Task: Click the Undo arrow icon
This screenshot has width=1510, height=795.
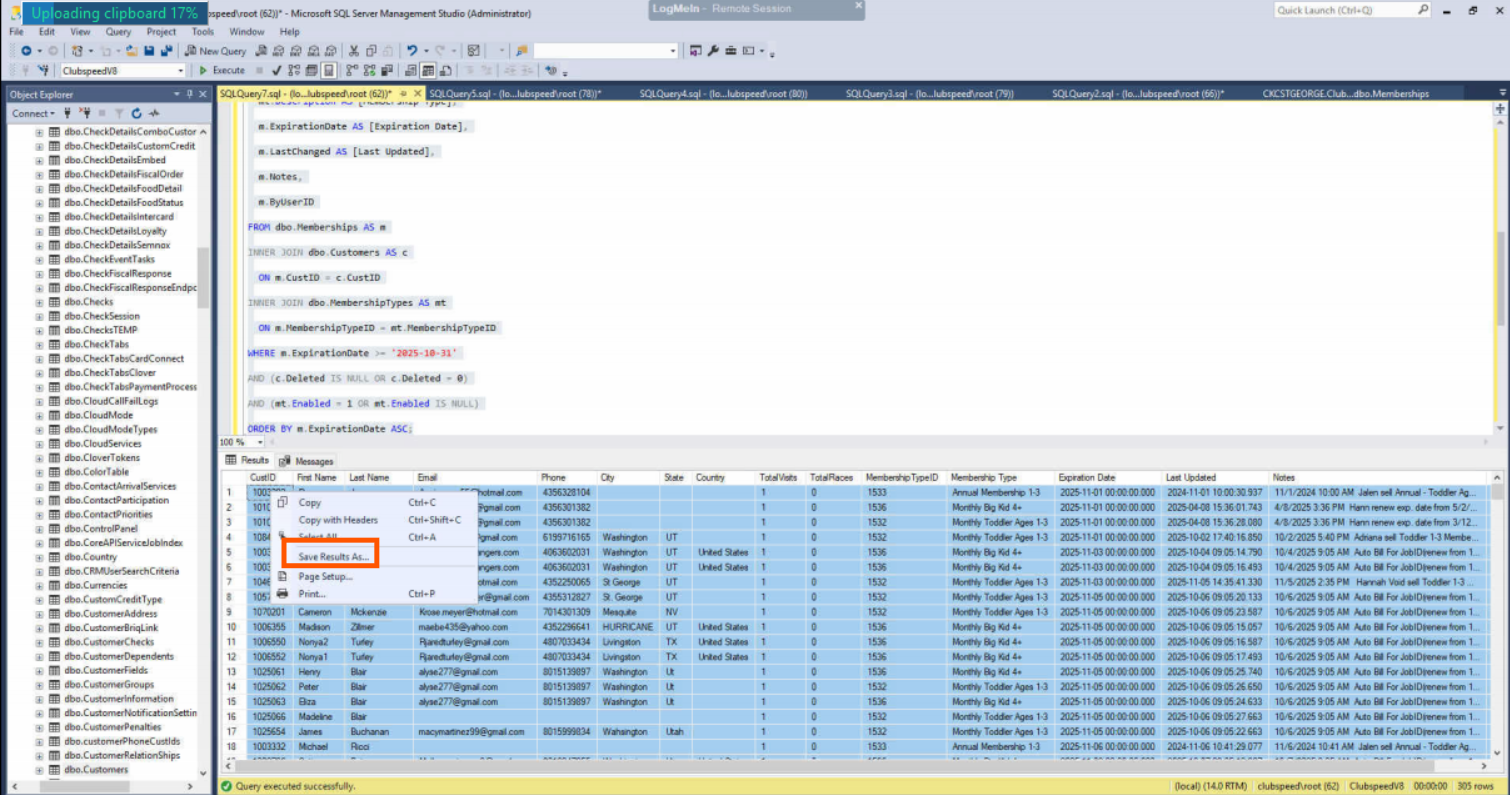Action: click(x=412, y=51)
